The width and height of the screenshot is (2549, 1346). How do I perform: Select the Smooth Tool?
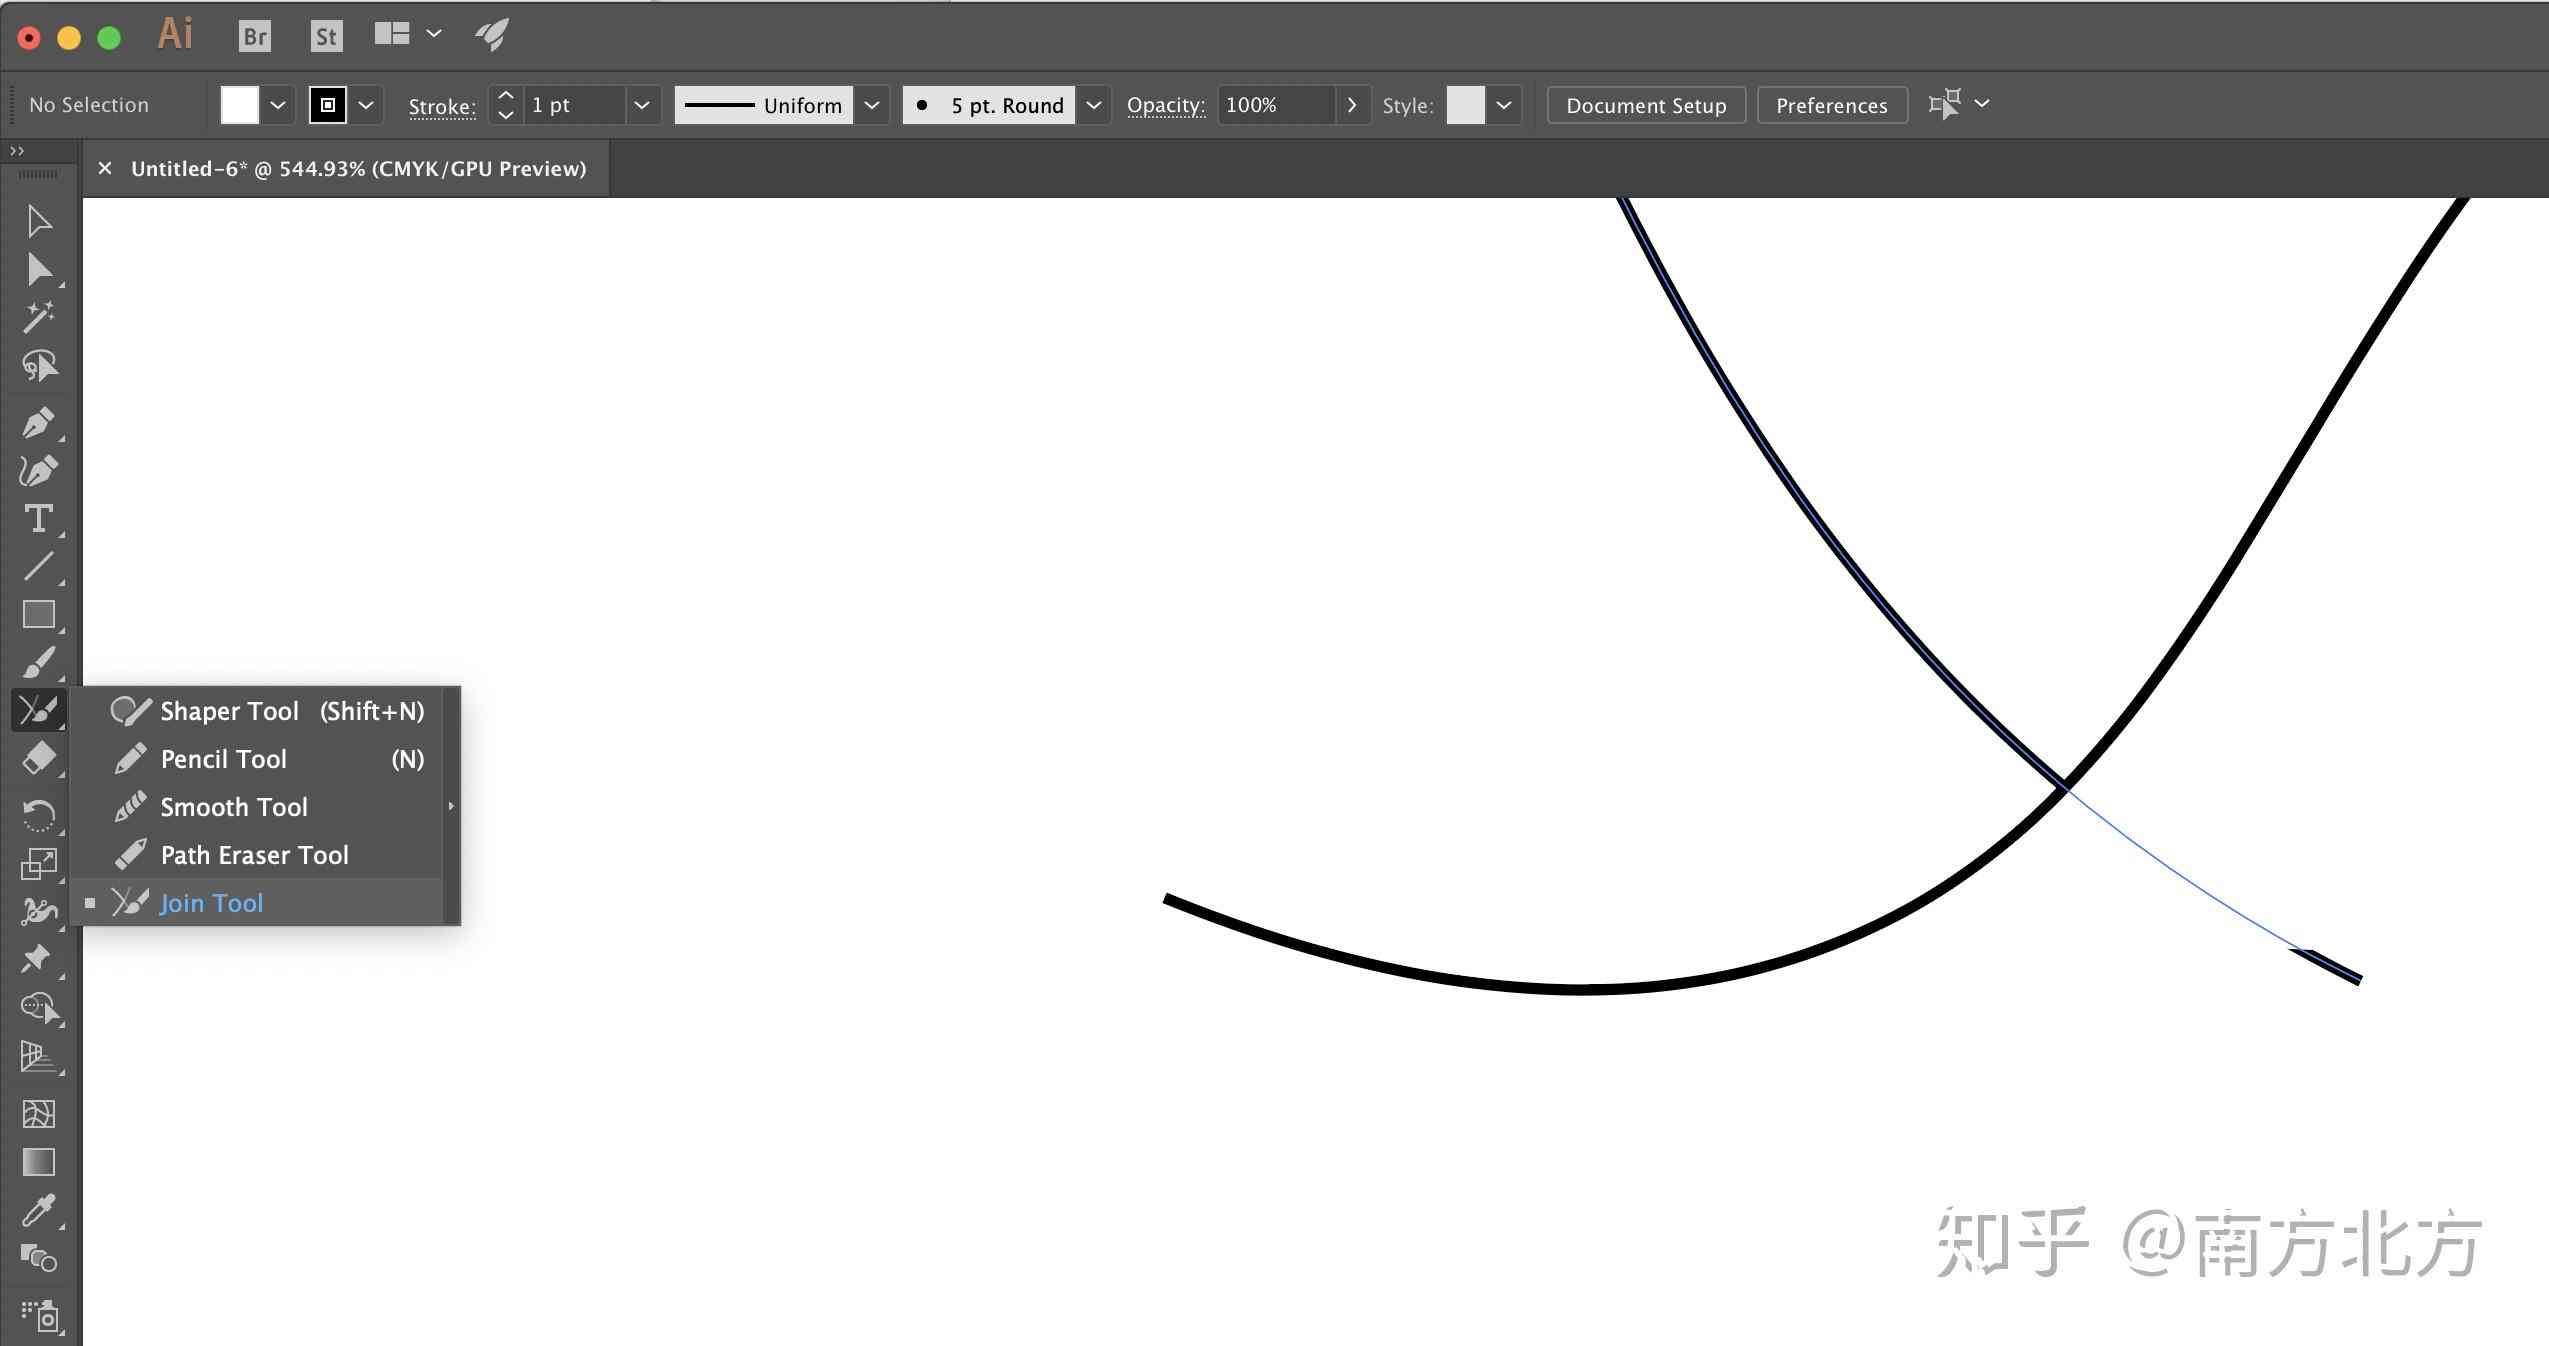click(233, 806)
